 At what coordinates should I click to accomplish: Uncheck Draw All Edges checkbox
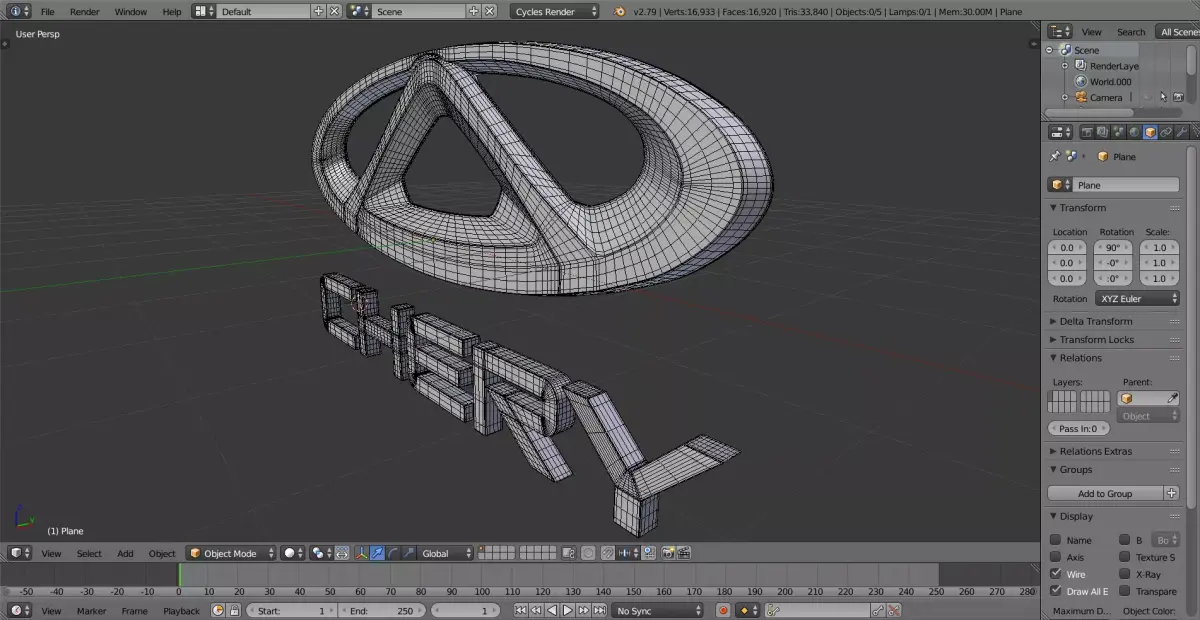coord(1055,591)
